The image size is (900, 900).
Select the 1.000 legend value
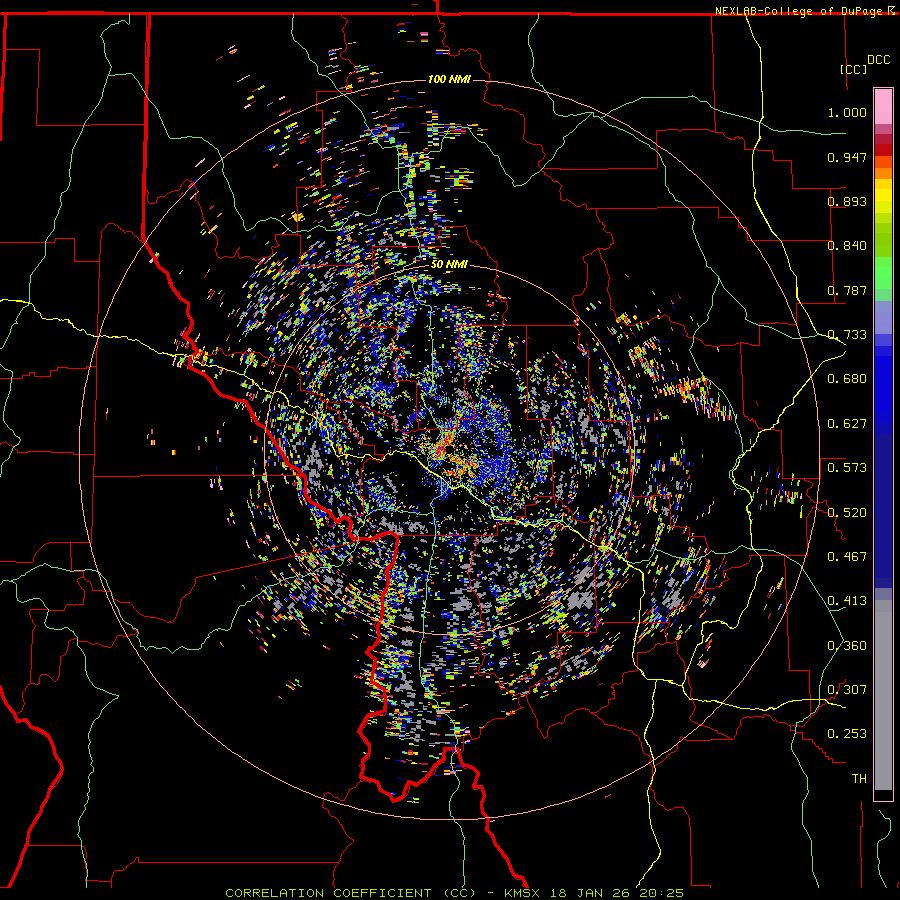(x=847, y=112)
